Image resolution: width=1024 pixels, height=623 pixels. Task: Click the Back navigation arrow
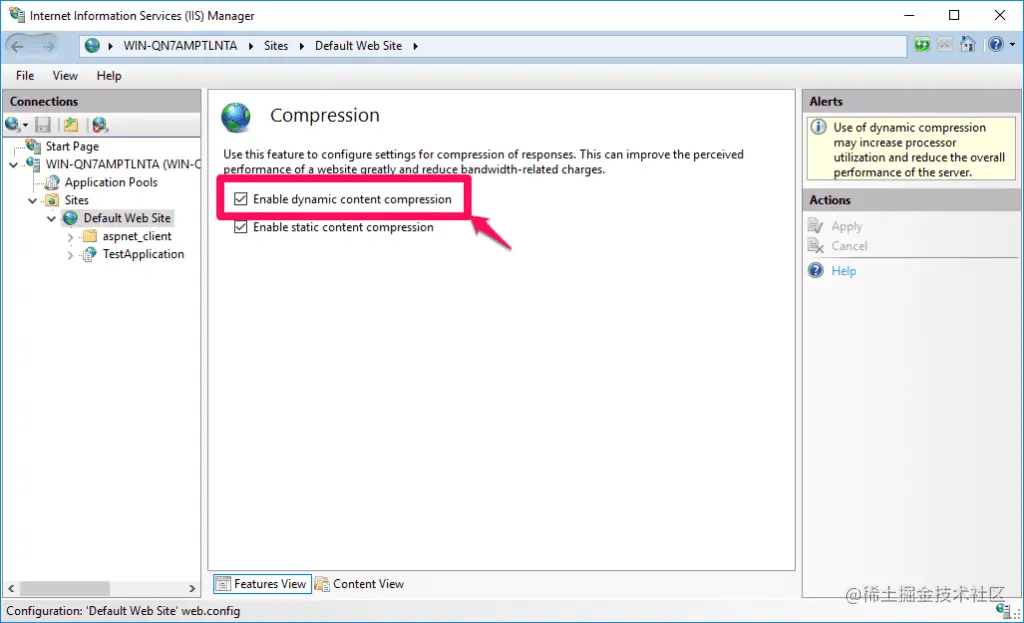[x=18, y=46]
